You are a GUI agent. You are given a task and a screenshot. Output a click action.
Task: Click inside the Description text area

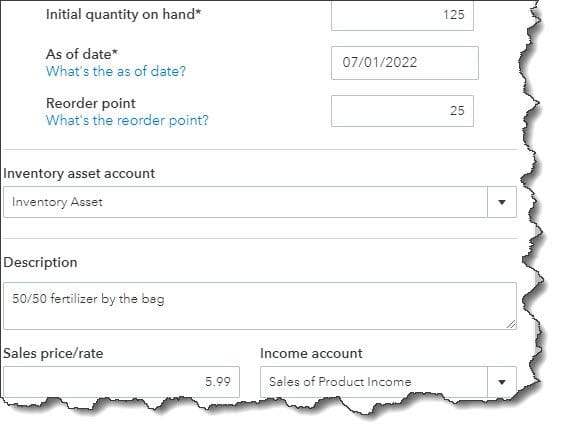(260, 306)
